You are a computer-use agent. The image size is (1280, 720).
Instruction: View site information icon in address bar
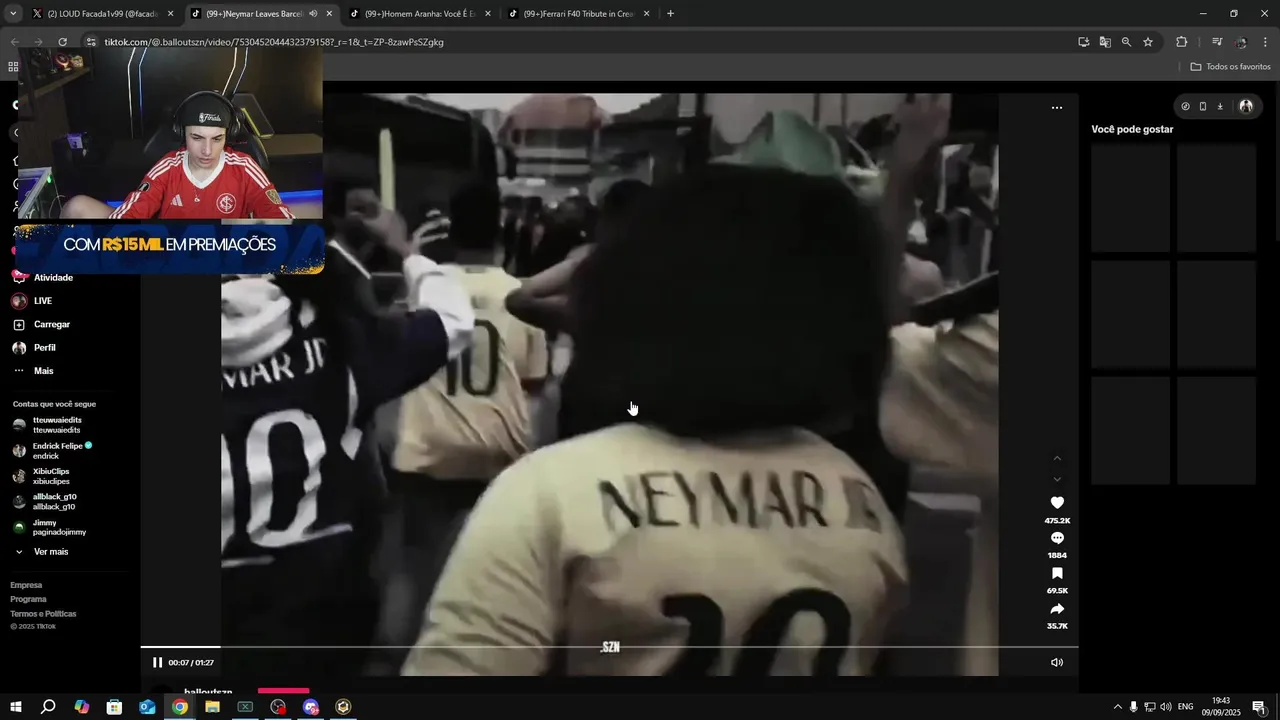tap(91, 42)
